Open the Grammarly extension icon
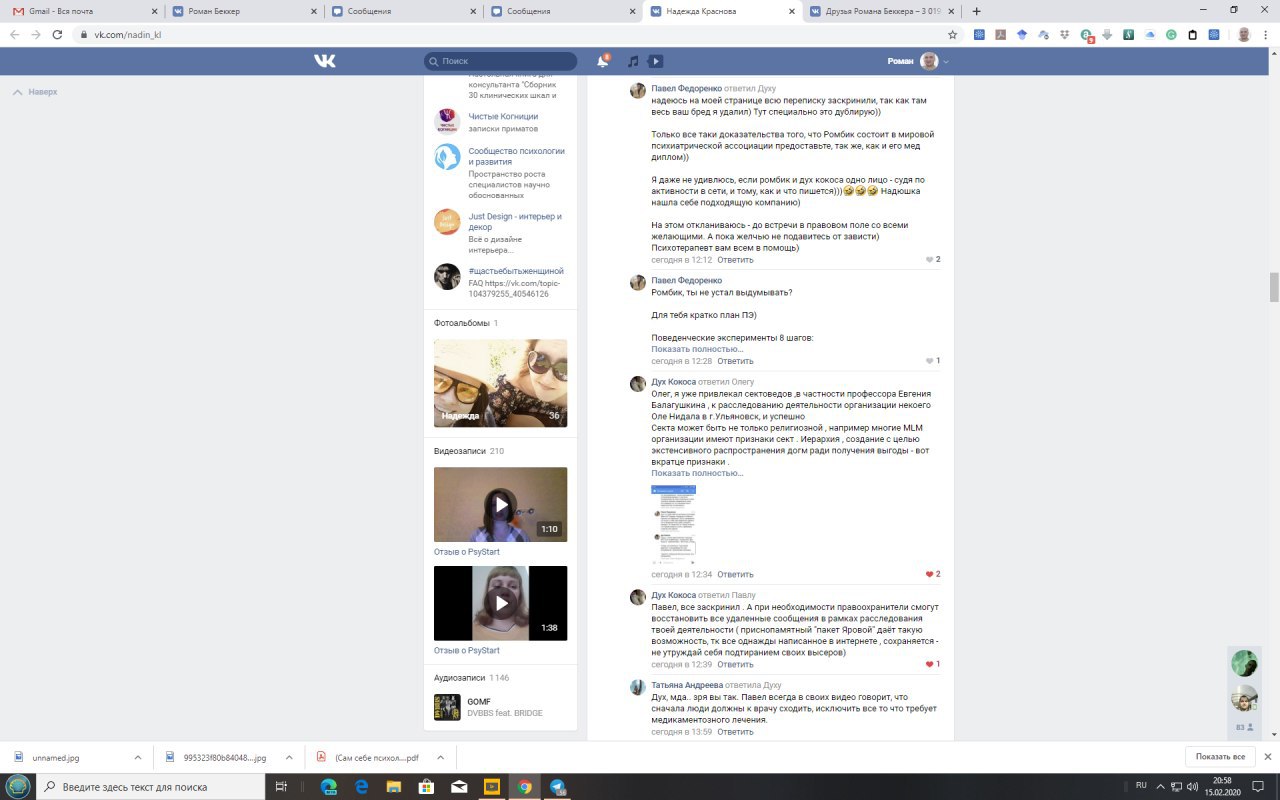 (x=1171, y=34)
